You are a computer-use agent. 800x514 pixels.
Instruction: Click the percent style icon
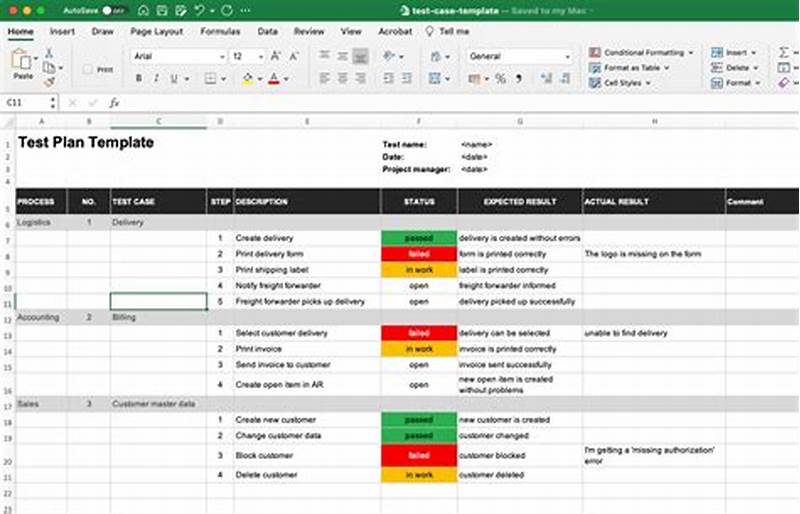point(501,79)
